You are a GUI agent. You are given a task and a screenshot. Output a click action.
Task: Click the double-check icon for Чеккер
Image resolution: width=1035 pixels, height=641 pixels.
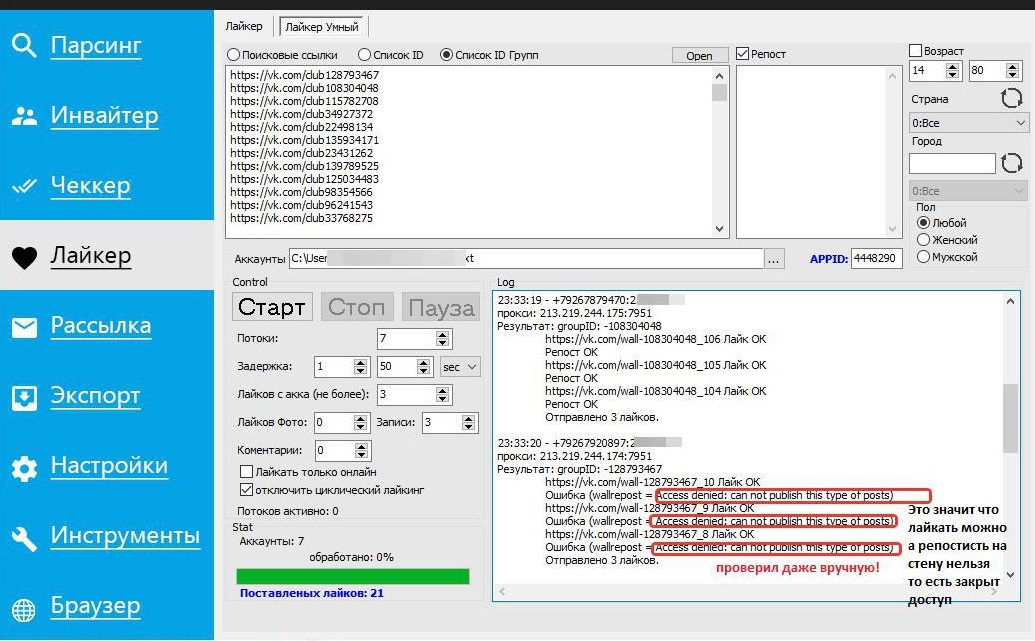pos(24,186)
